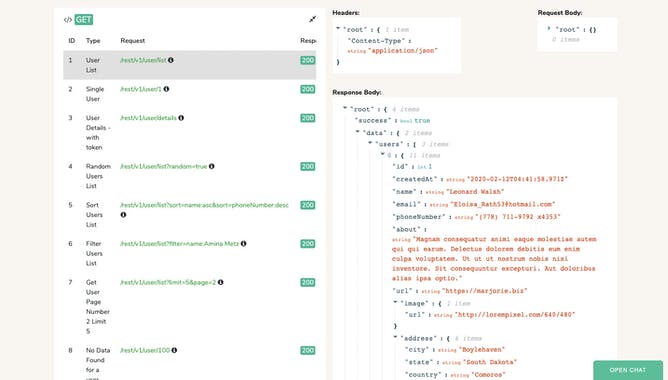
Task: Click the "http://lorempixel.com/640/480" image url value
Action: point(515,315)
